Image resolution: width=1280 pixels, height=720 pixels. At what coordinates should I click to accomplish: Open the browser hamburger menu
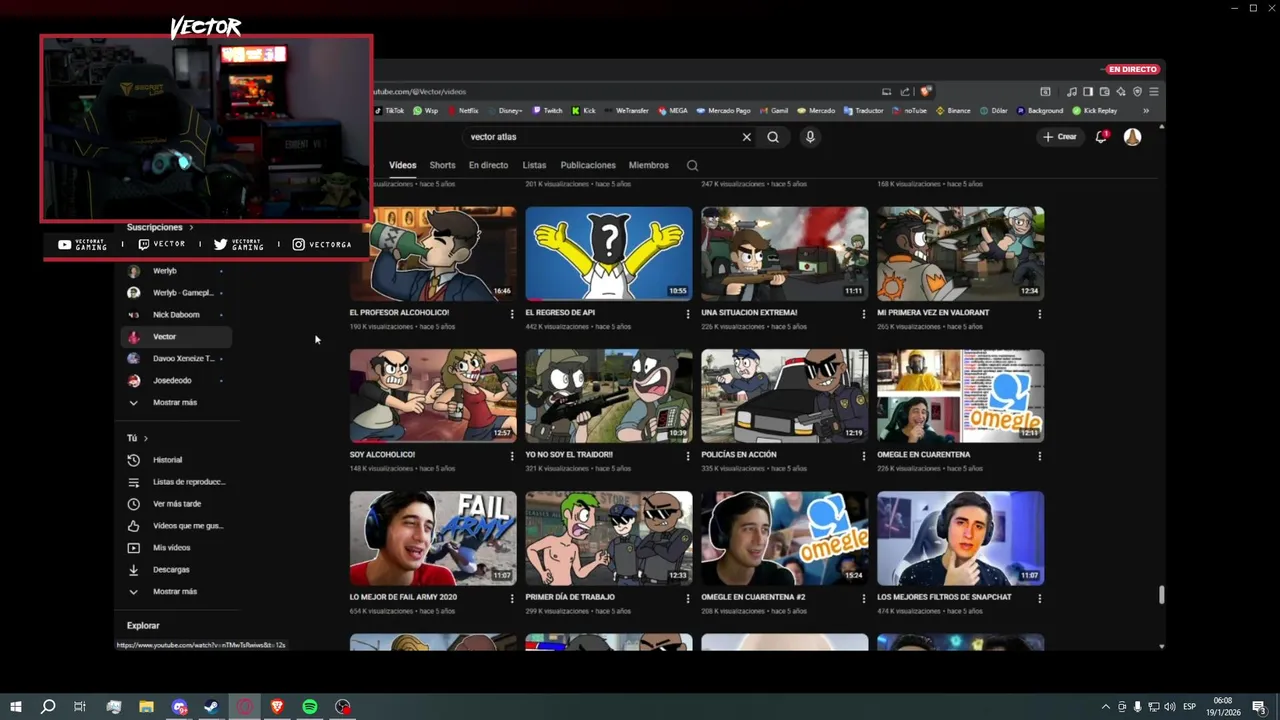1153,92
